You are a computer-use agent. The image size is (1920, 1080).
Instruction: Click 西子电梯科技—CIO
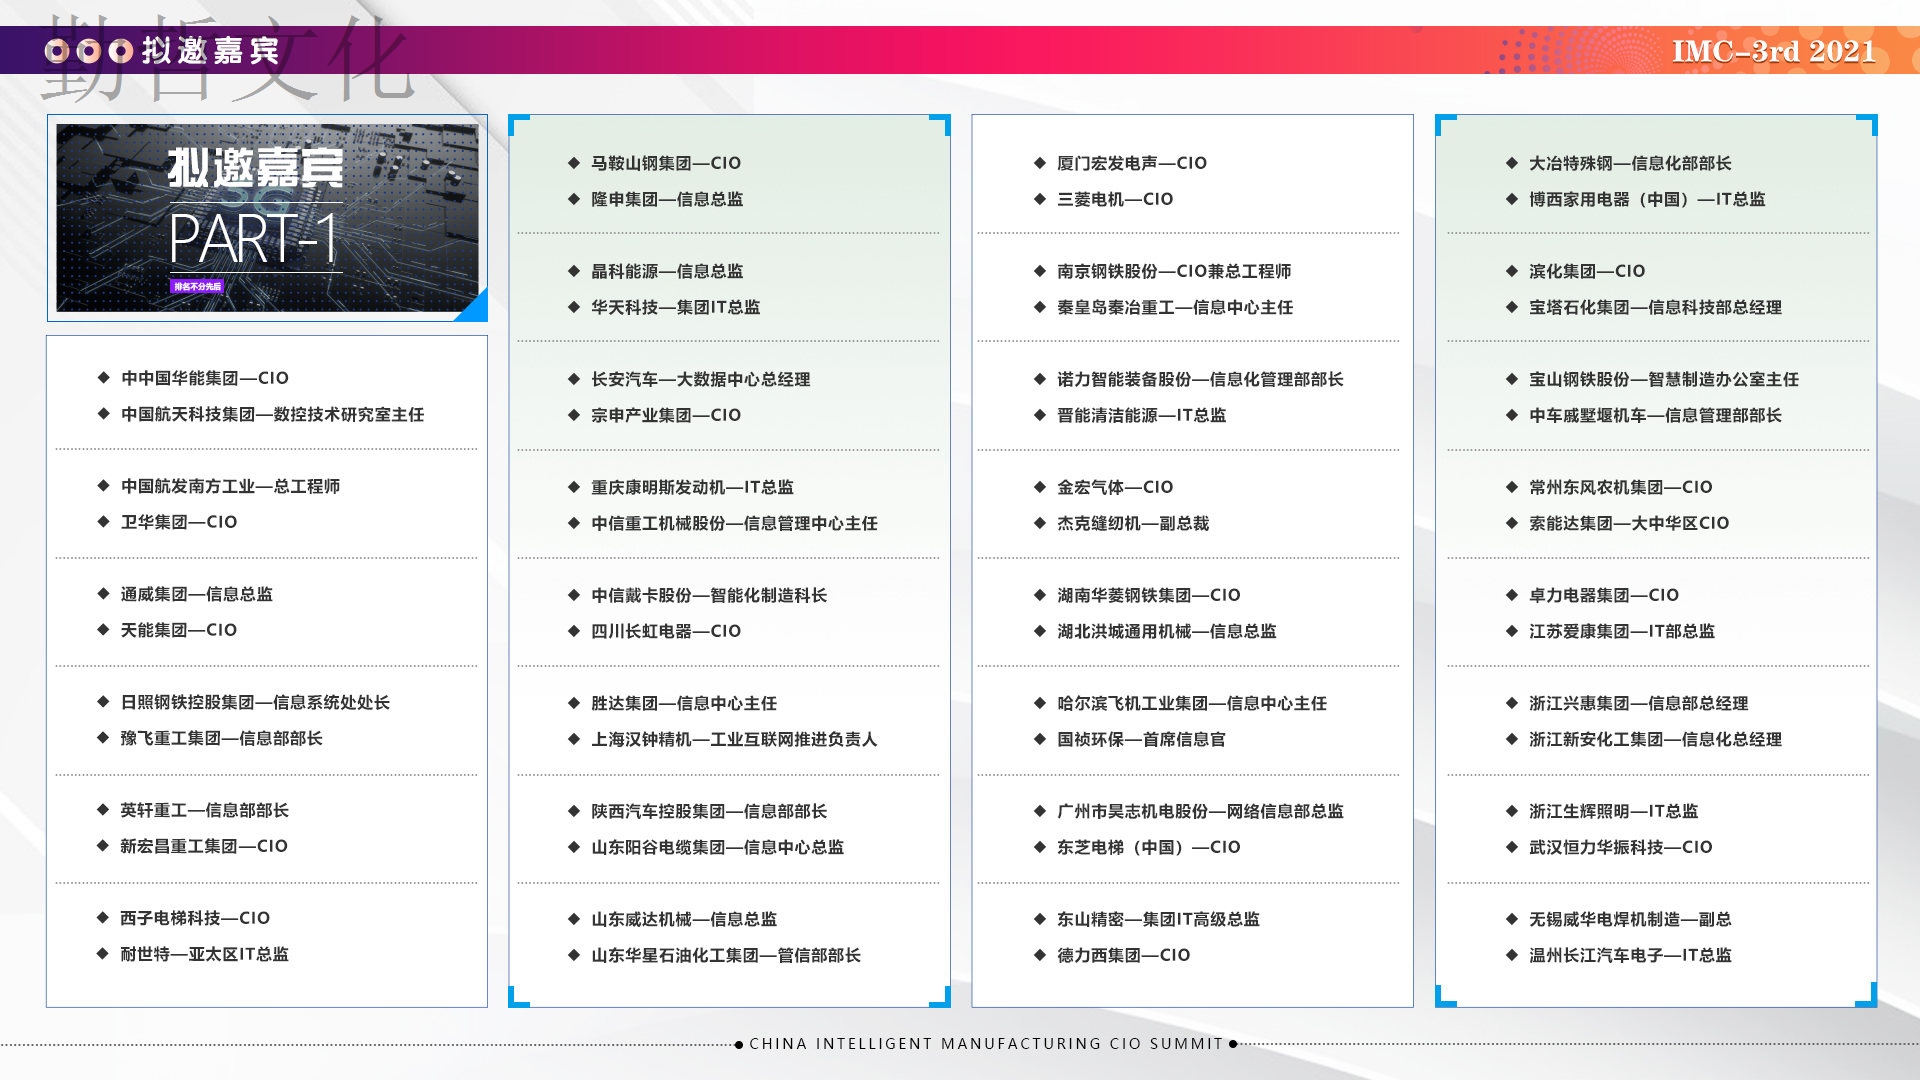pyautogui.click(x=195, y=918)
